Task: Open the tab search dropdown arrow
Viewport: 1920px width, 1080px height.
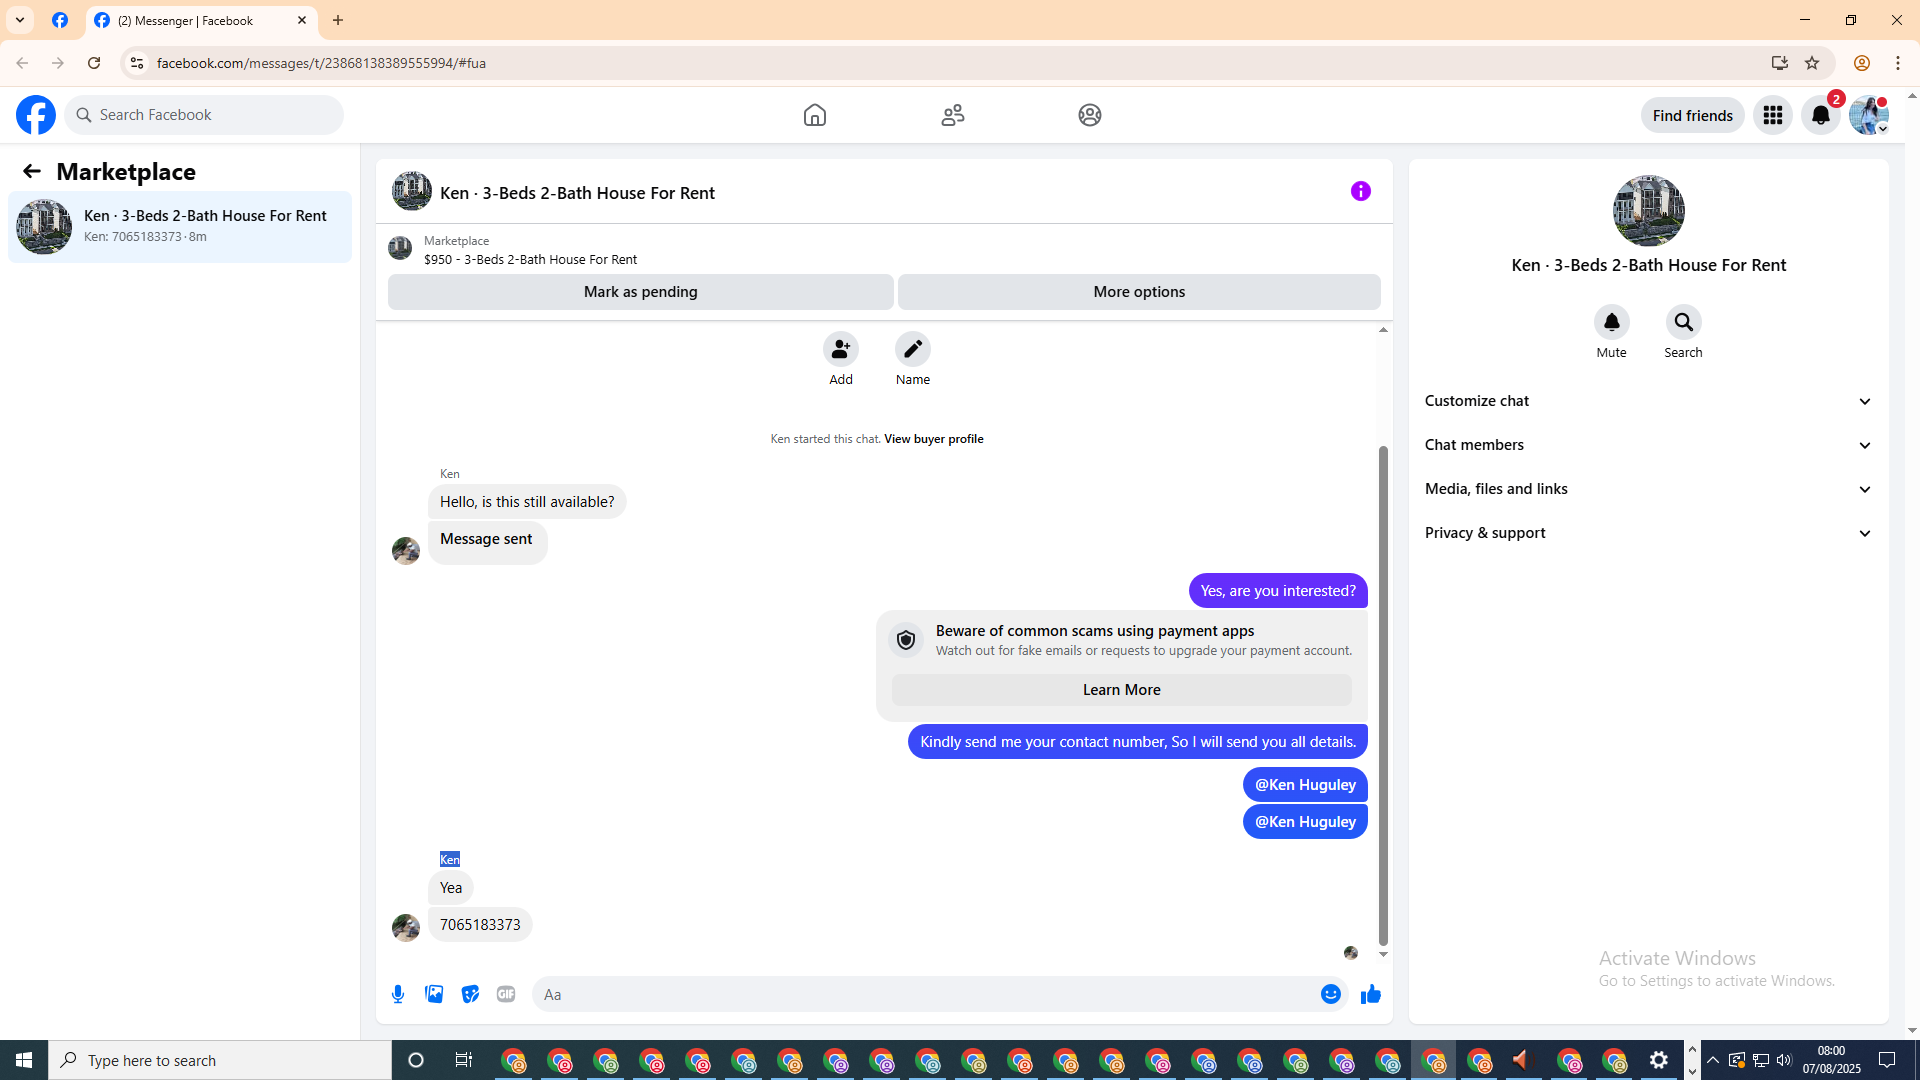Action: (20, 20)
